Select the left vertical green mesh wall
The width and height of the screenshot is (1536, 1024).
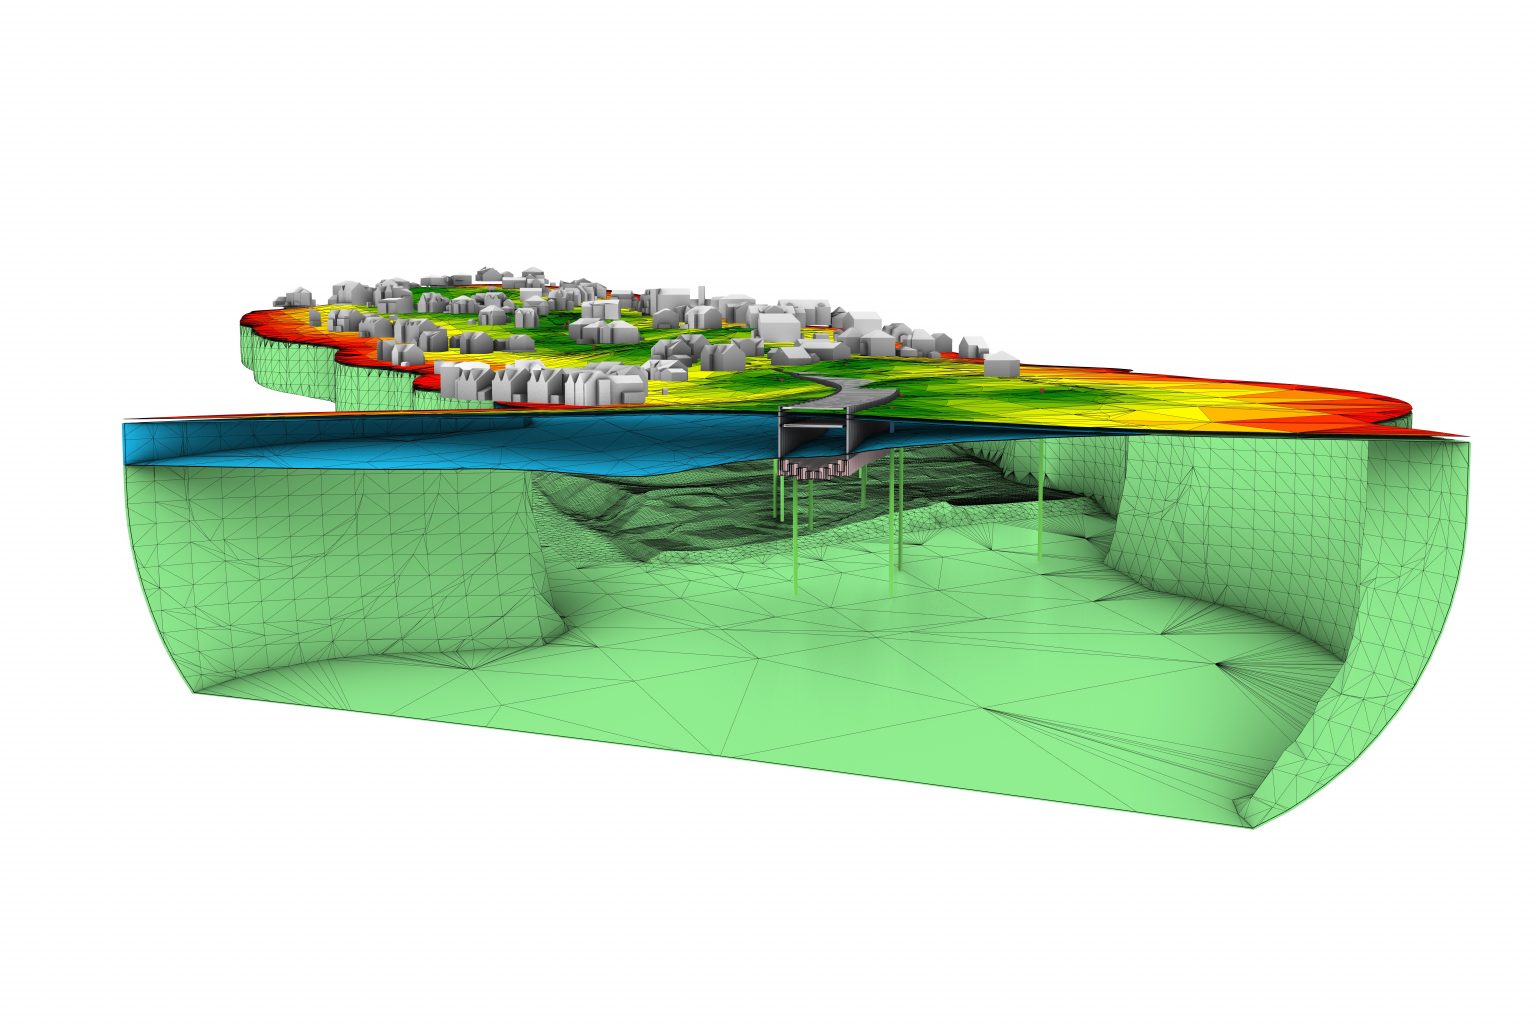340,560
